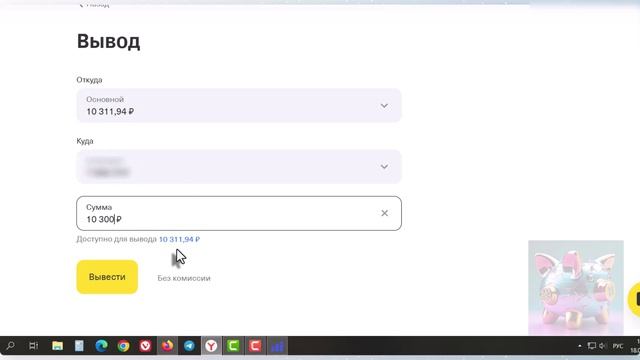Click the 'Вывод' page heading

pyautogui.click(x=109, y=41)
